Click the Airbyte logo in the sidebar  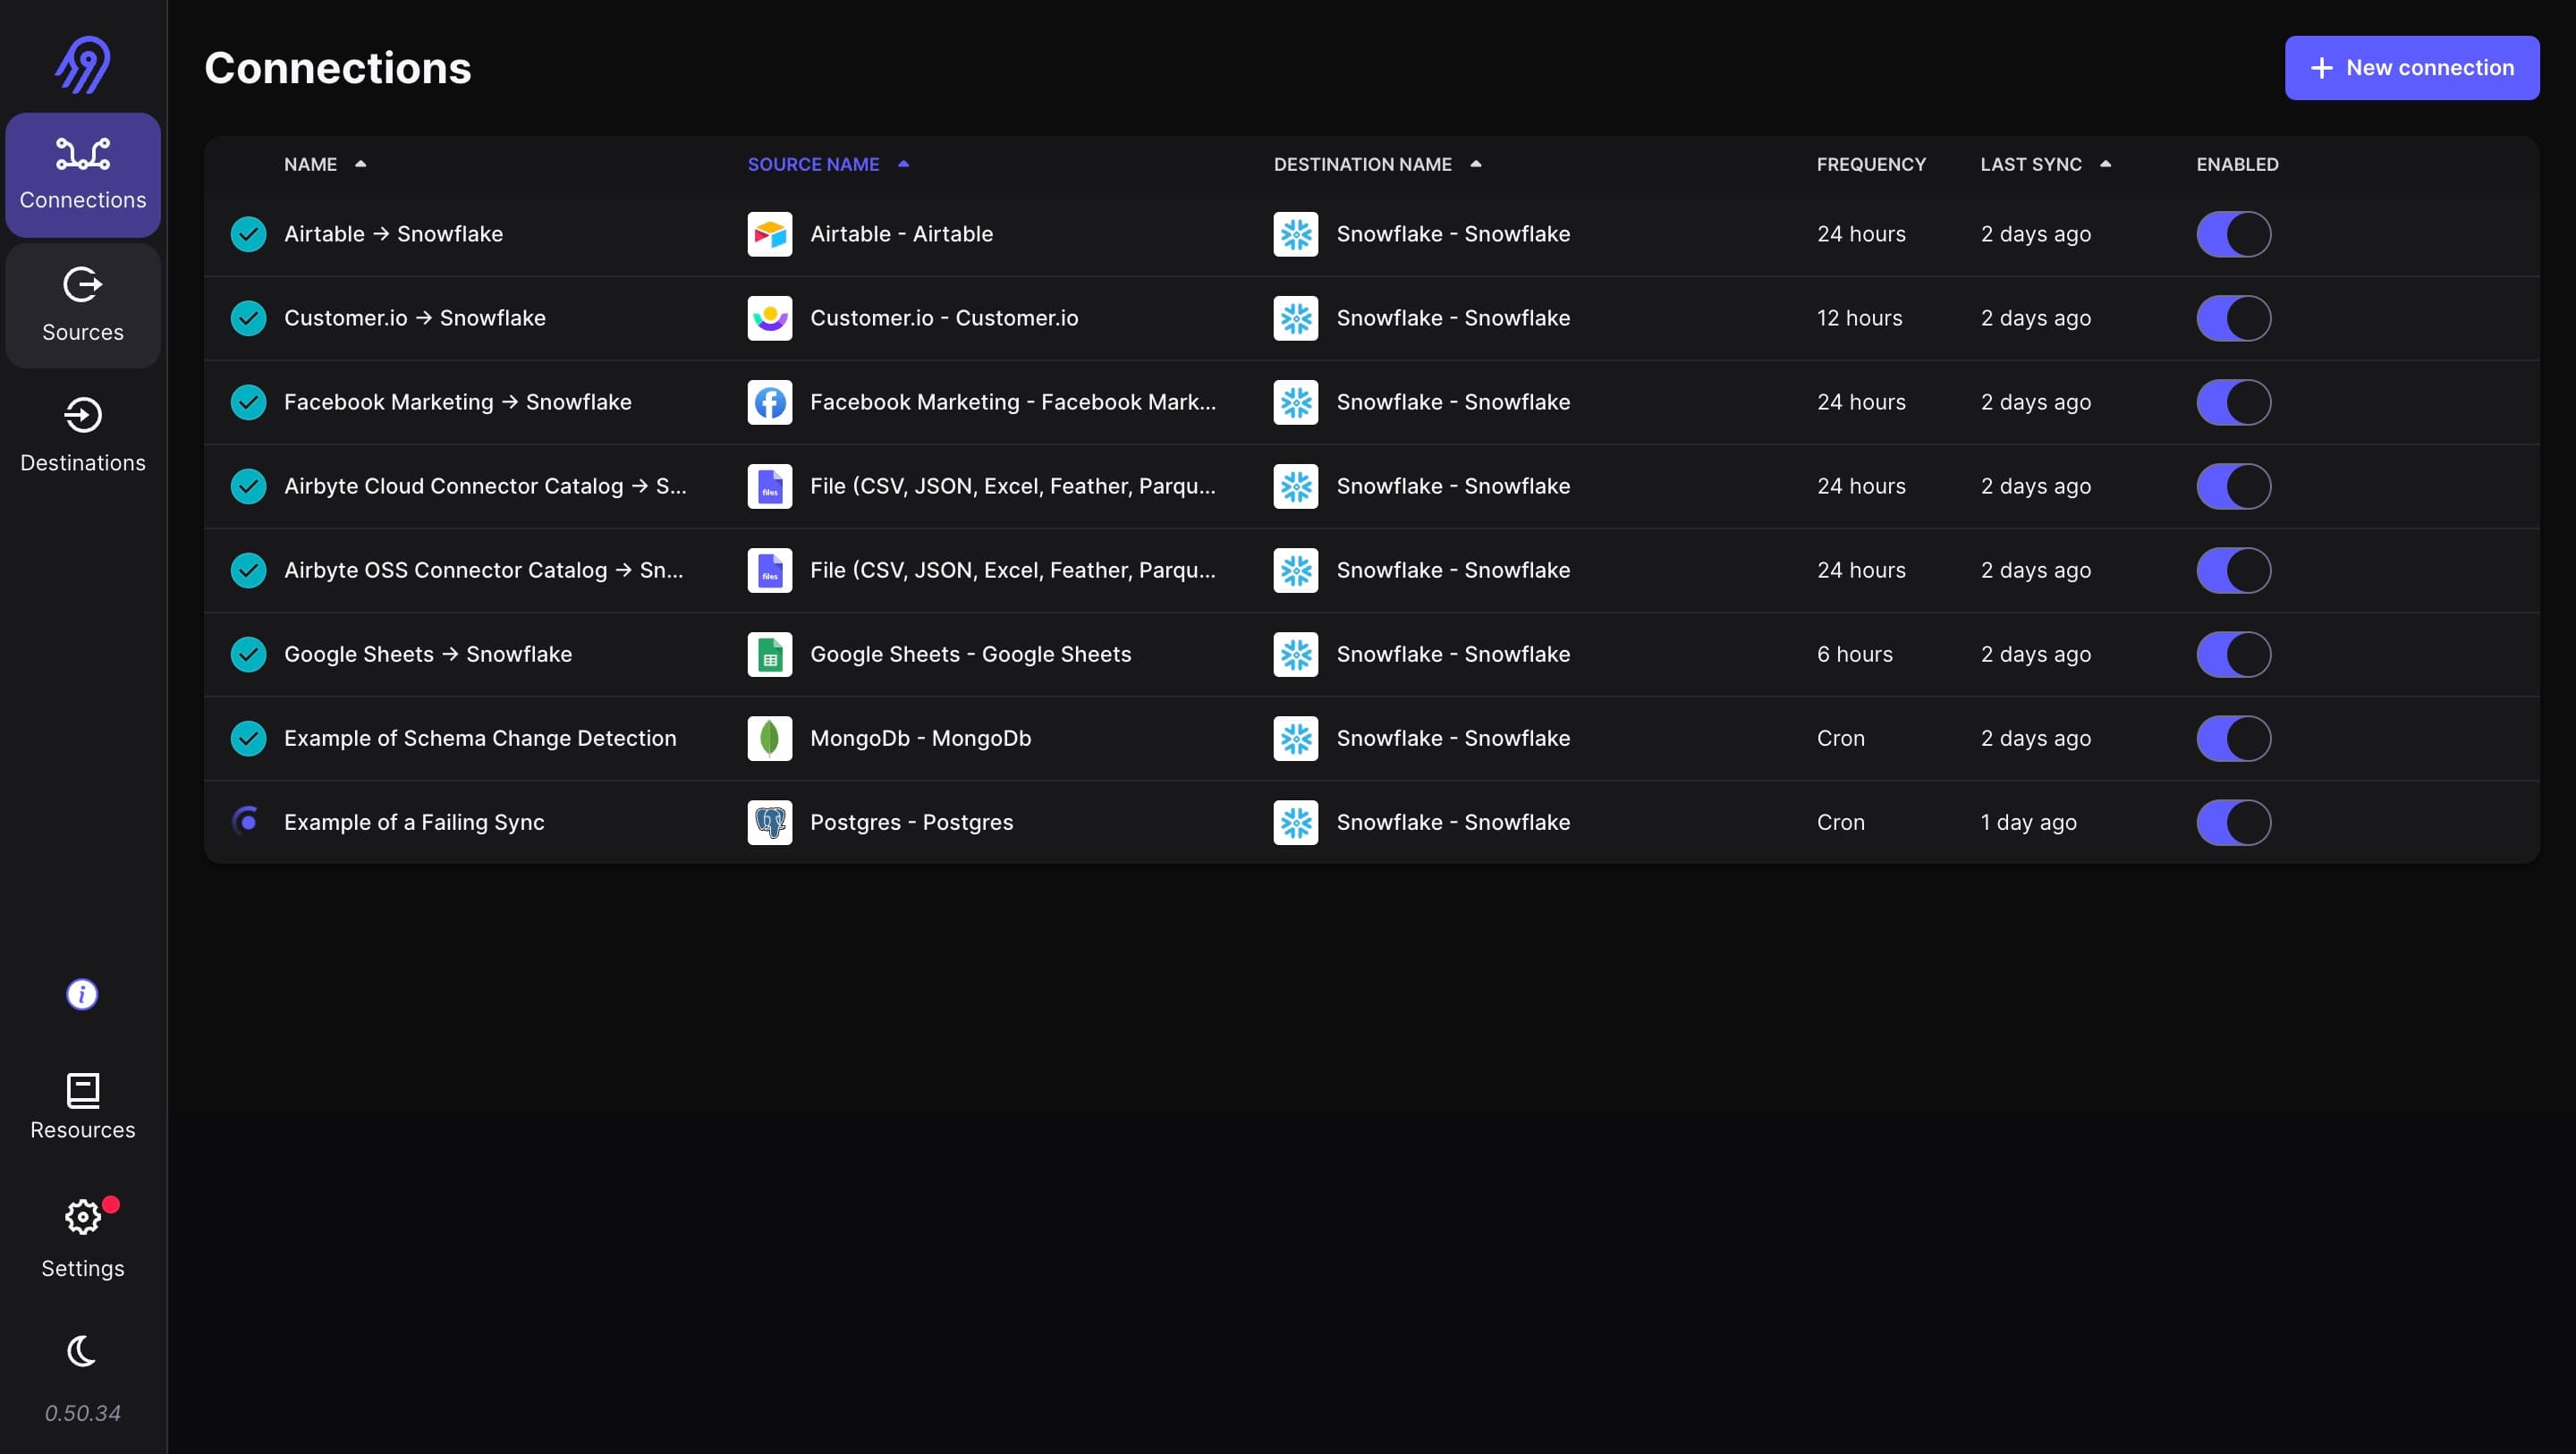82,65
